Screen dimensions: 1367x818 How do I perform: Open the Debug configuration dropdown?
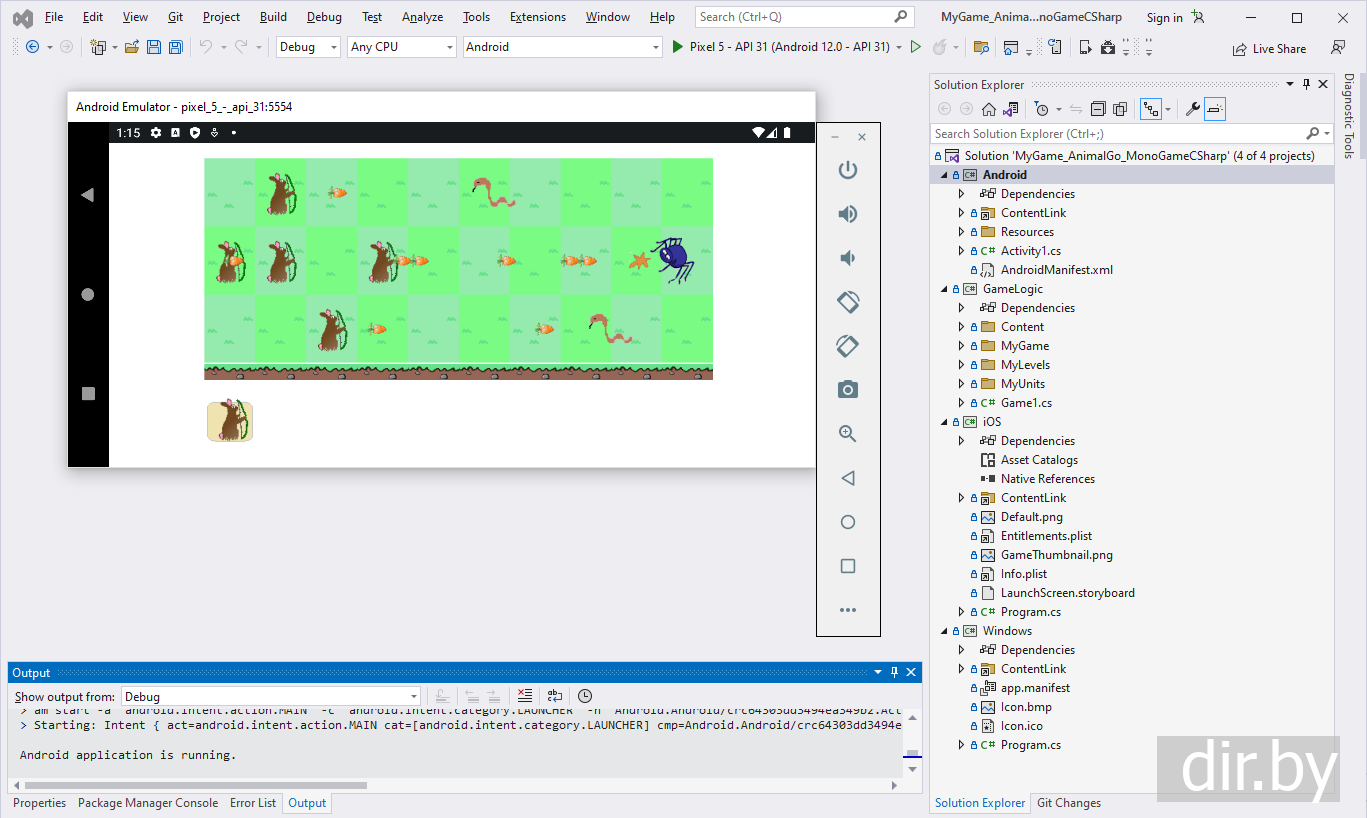308,47
